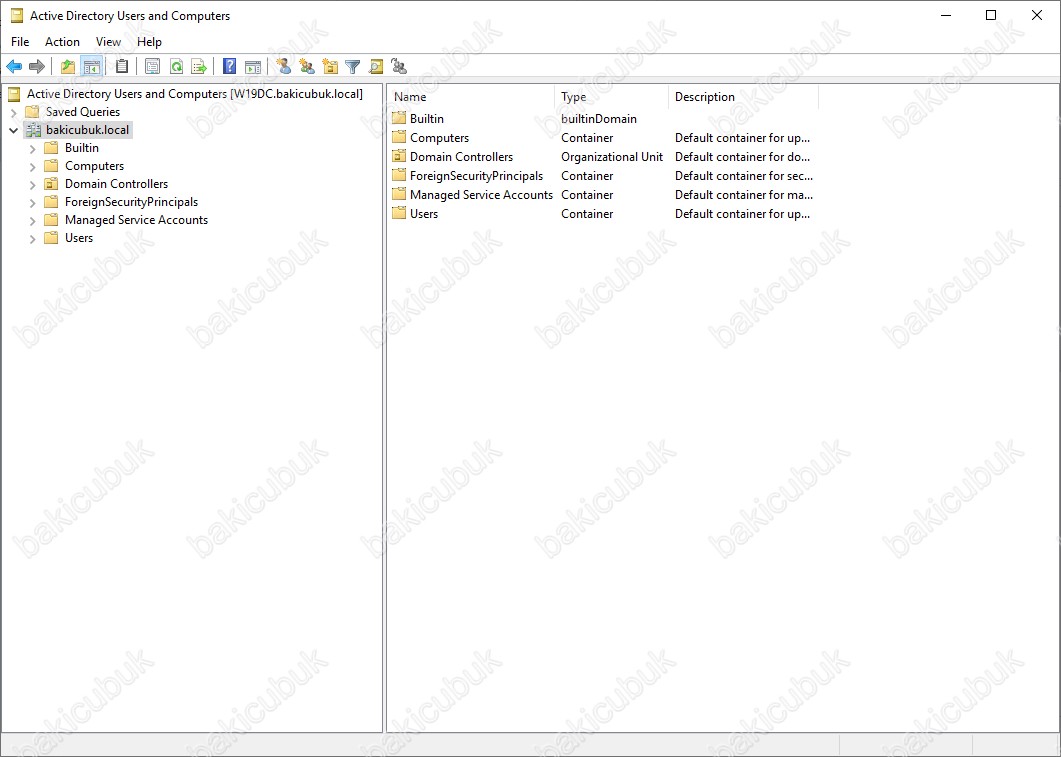Click the builtinDomain type cell

[x=599, y=118]
